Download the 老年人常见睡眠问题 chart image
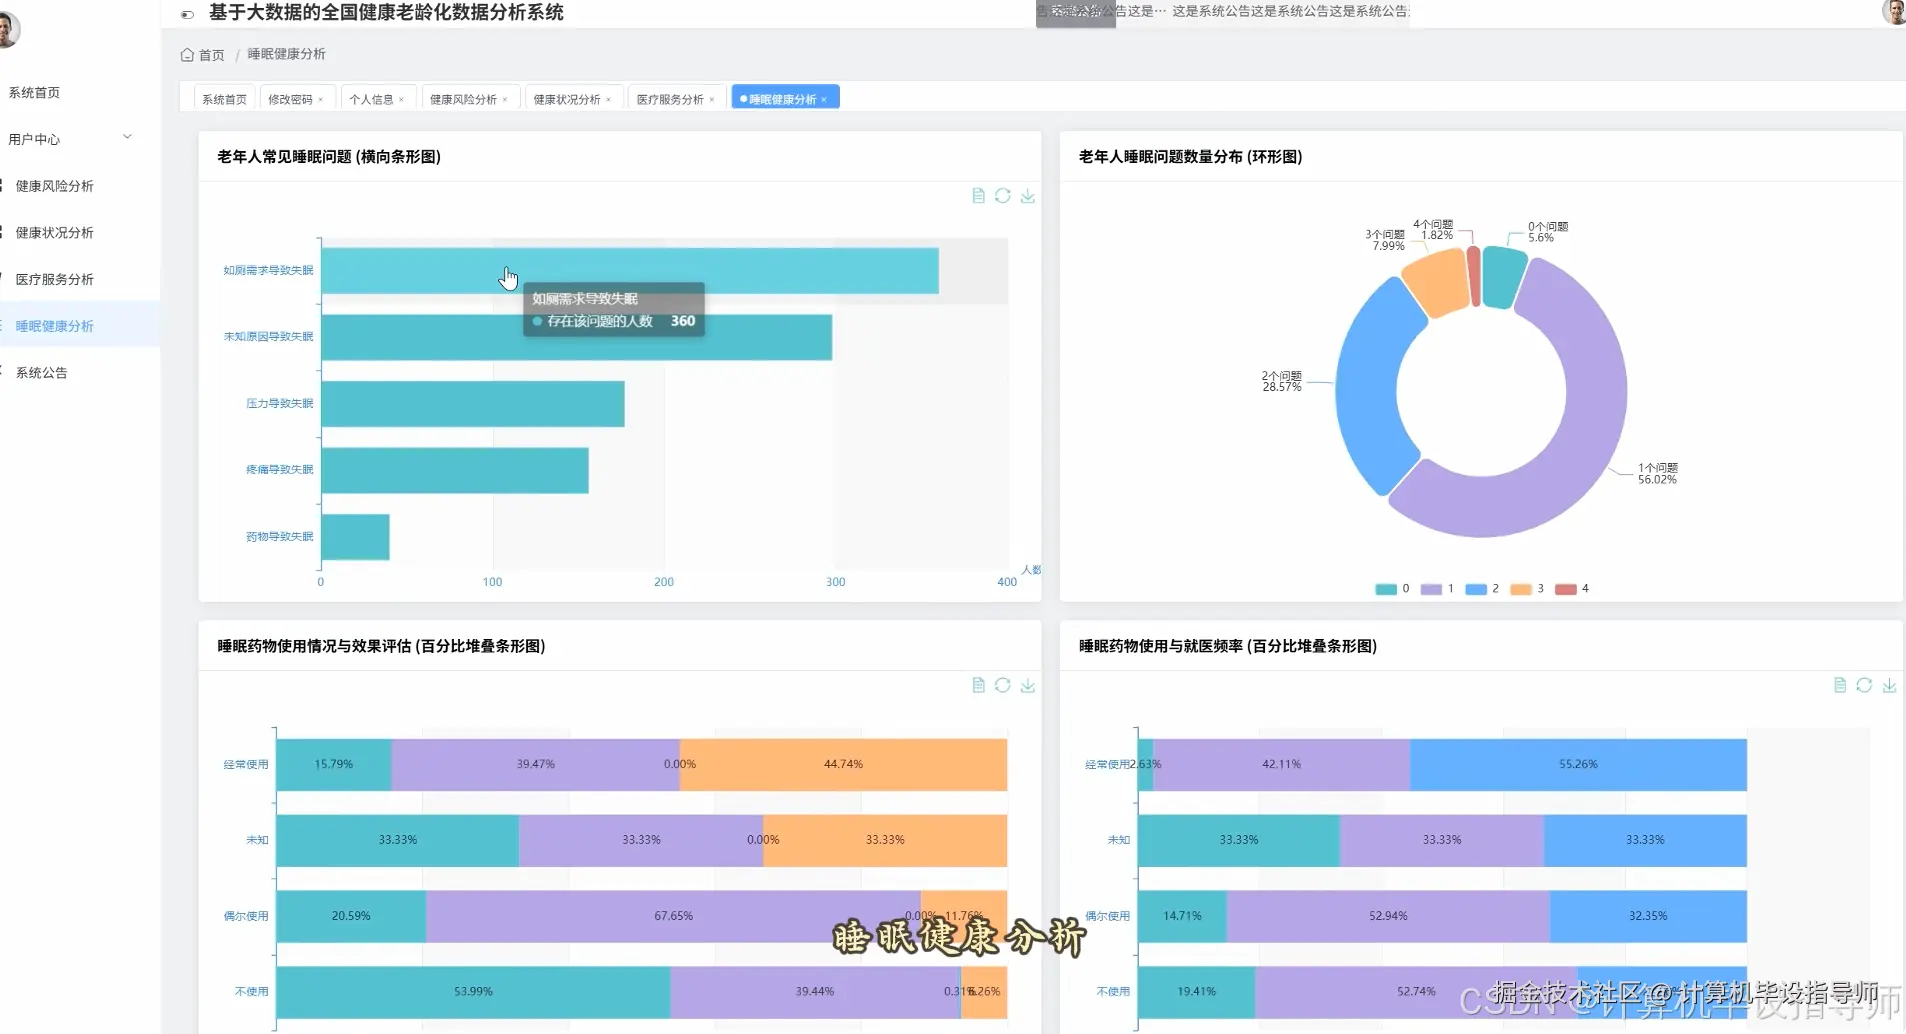 click(1029, 196)
